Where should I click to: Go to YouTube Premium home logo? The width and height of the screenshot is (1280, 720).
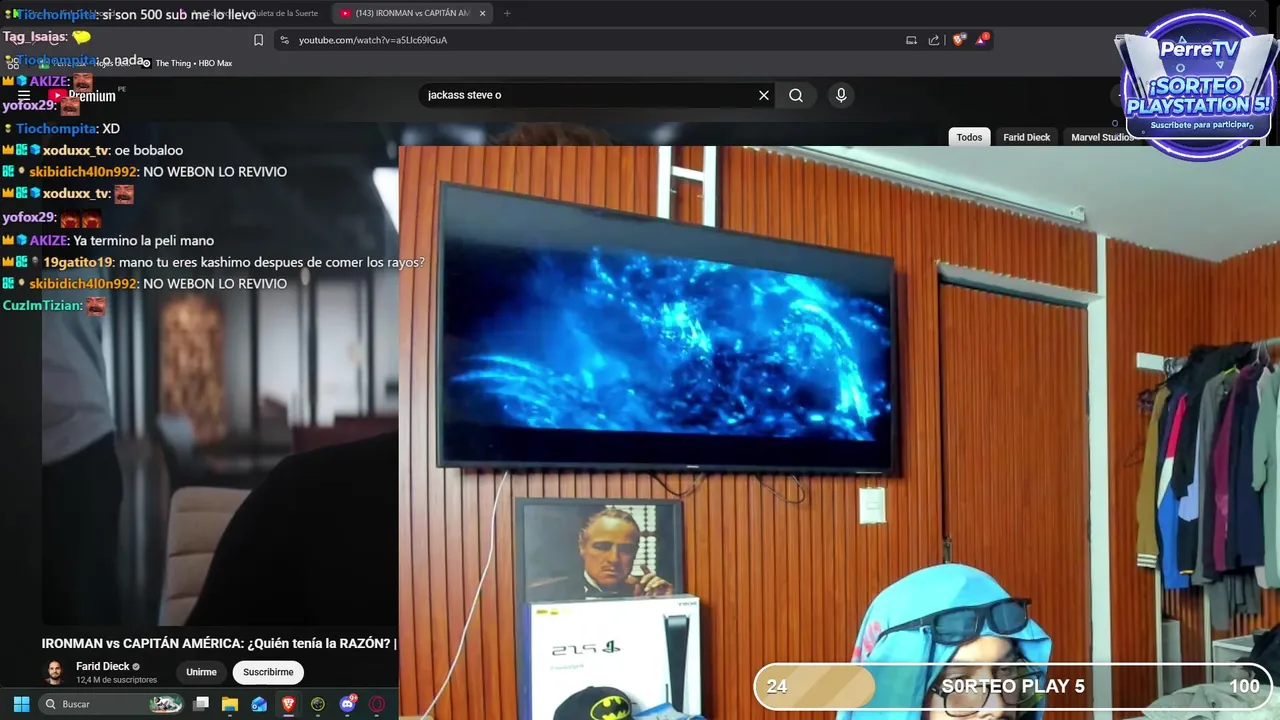click(83, 96)
